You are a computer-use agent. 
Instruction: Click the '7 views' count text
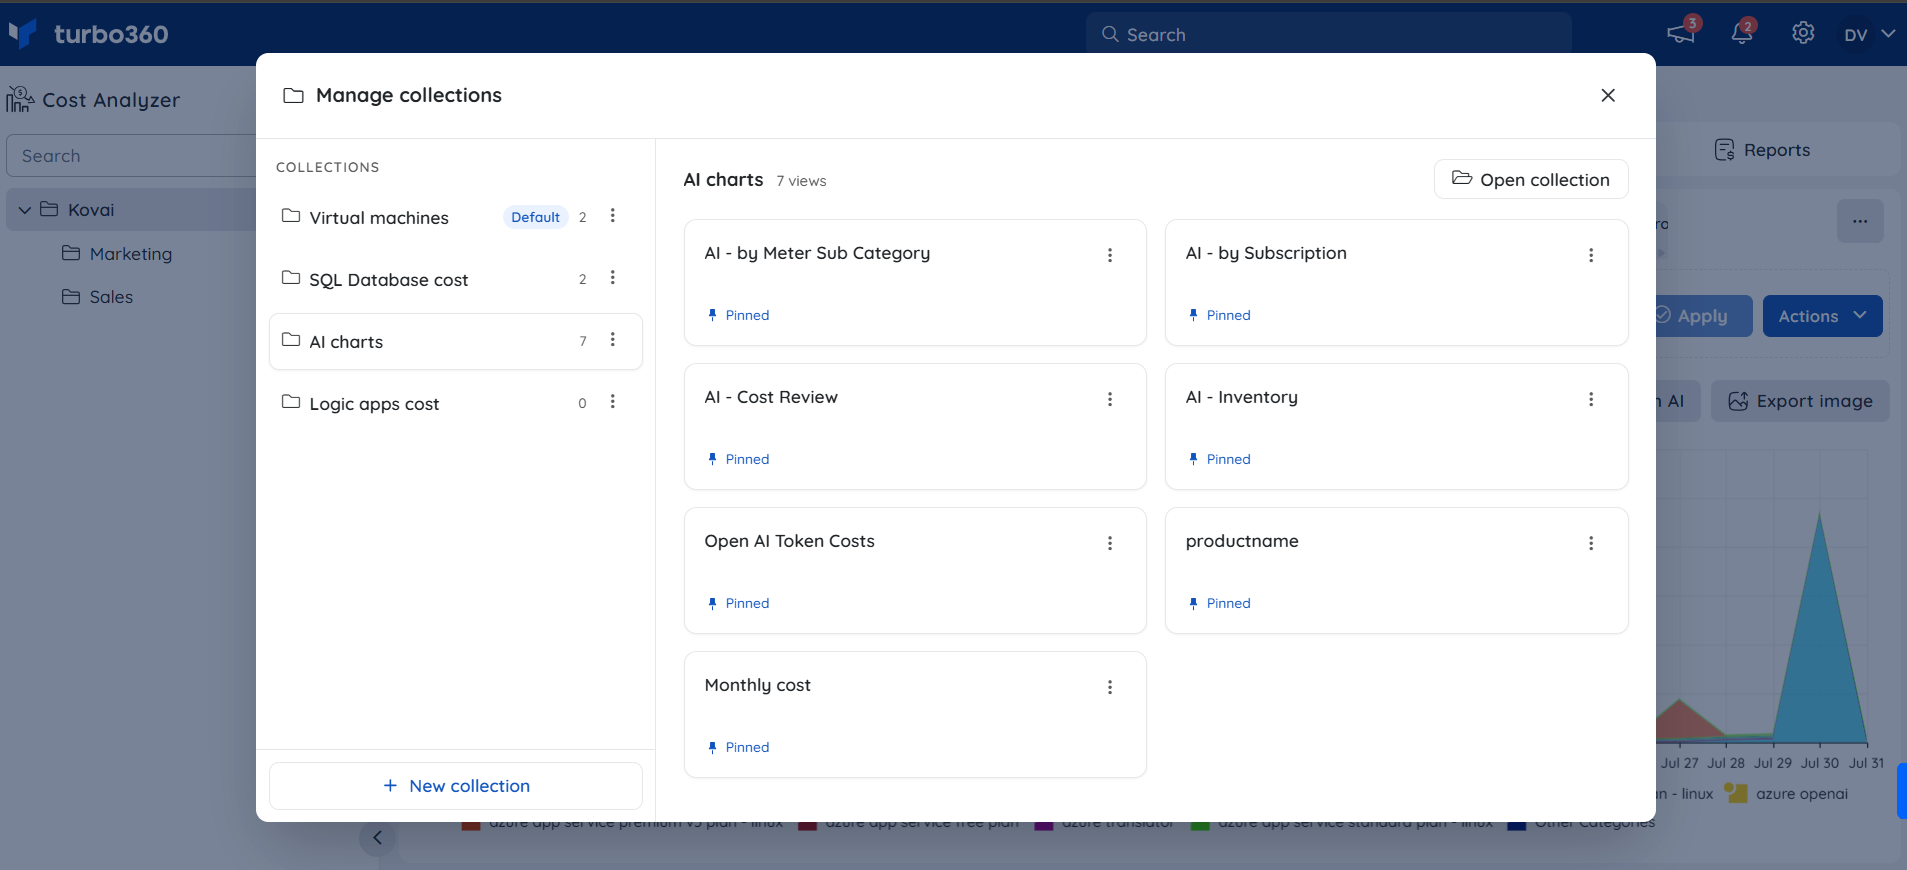(x=801, y=181)
